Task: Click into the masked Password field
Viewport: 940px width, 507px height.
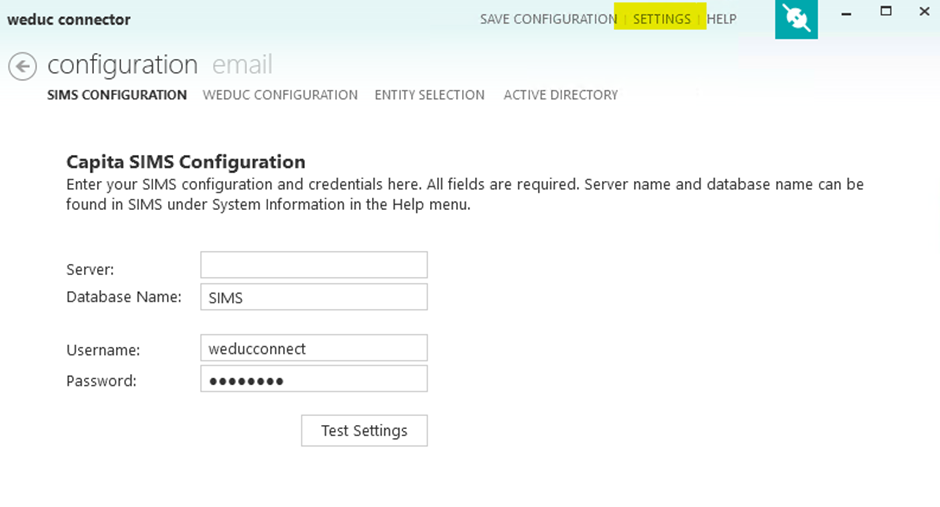Action: tap(313, 379)
